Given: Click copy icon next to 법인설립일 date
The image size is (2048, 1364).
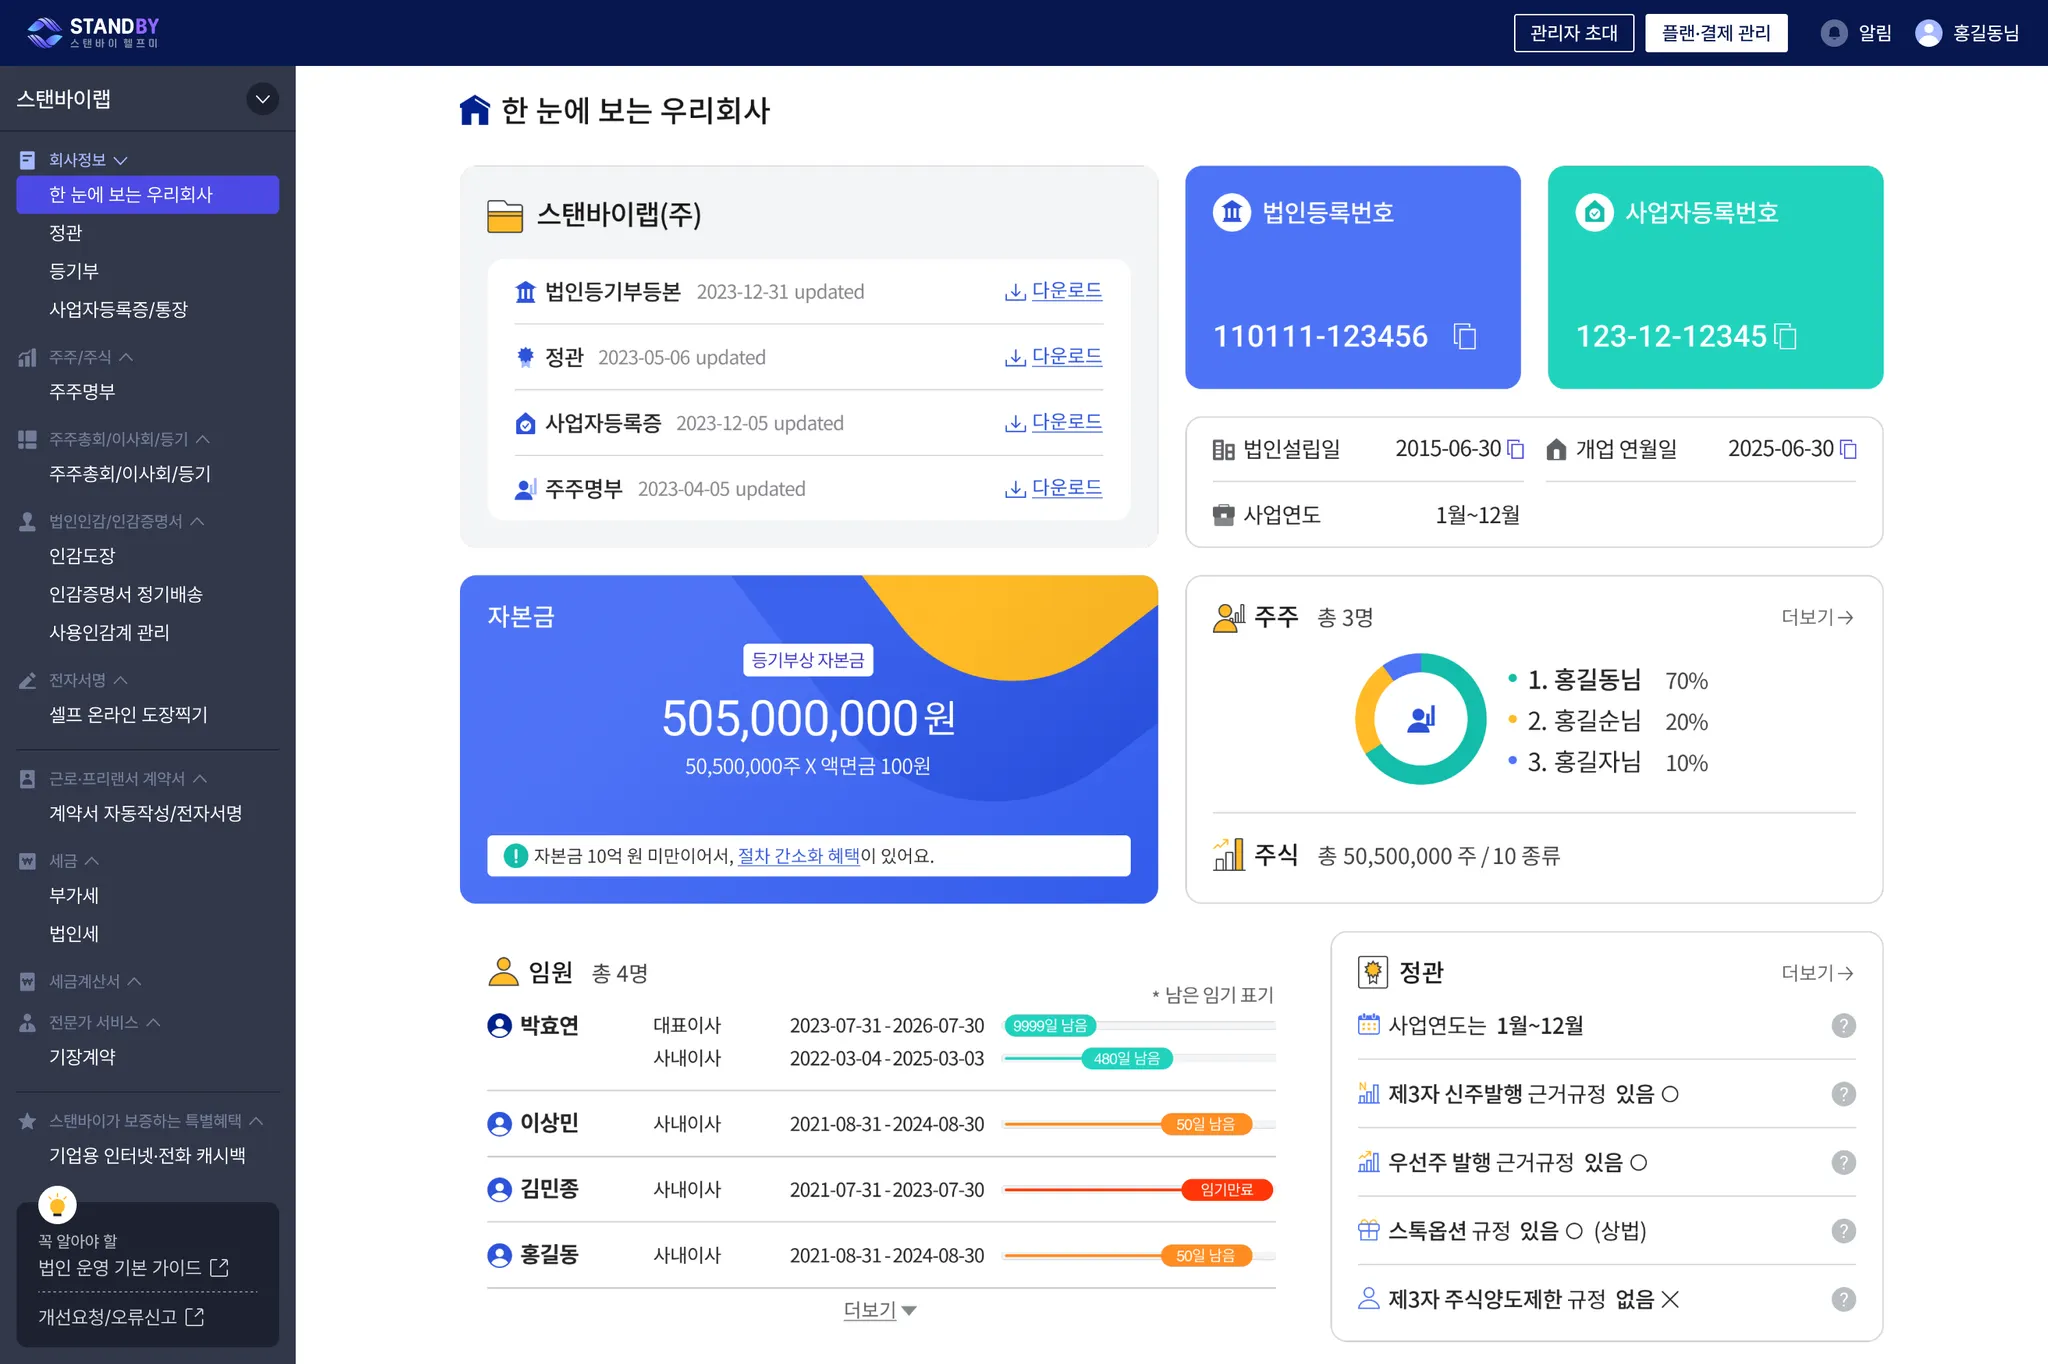Looking at the screenshot, I should (x=1516, y=449).
